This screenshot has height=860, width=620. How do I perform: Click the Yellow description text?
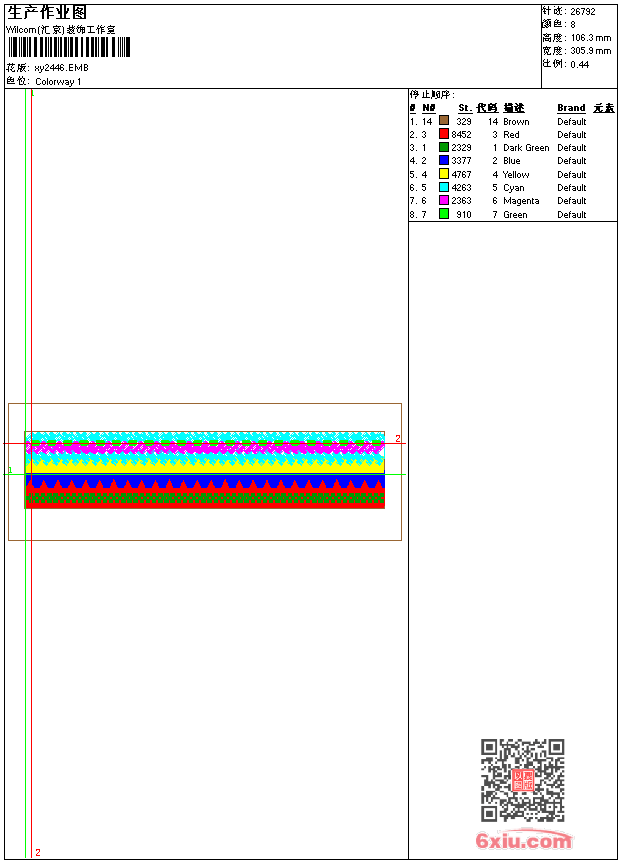(x=516, y=174)
